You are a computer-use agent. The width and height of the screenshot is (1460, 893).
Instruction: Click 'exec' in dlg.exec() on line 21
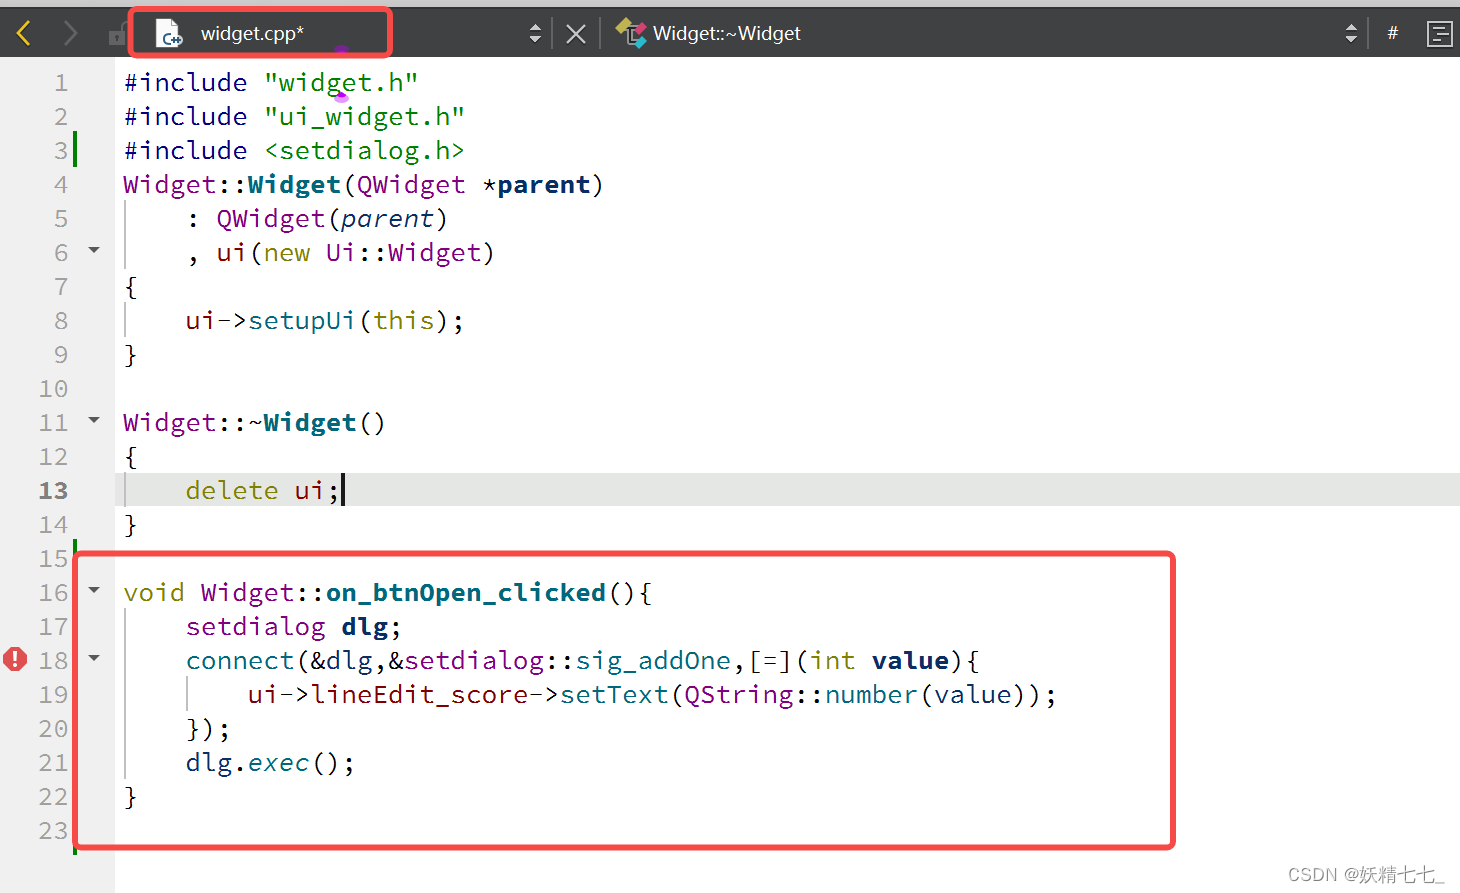[x=278, y=763]
